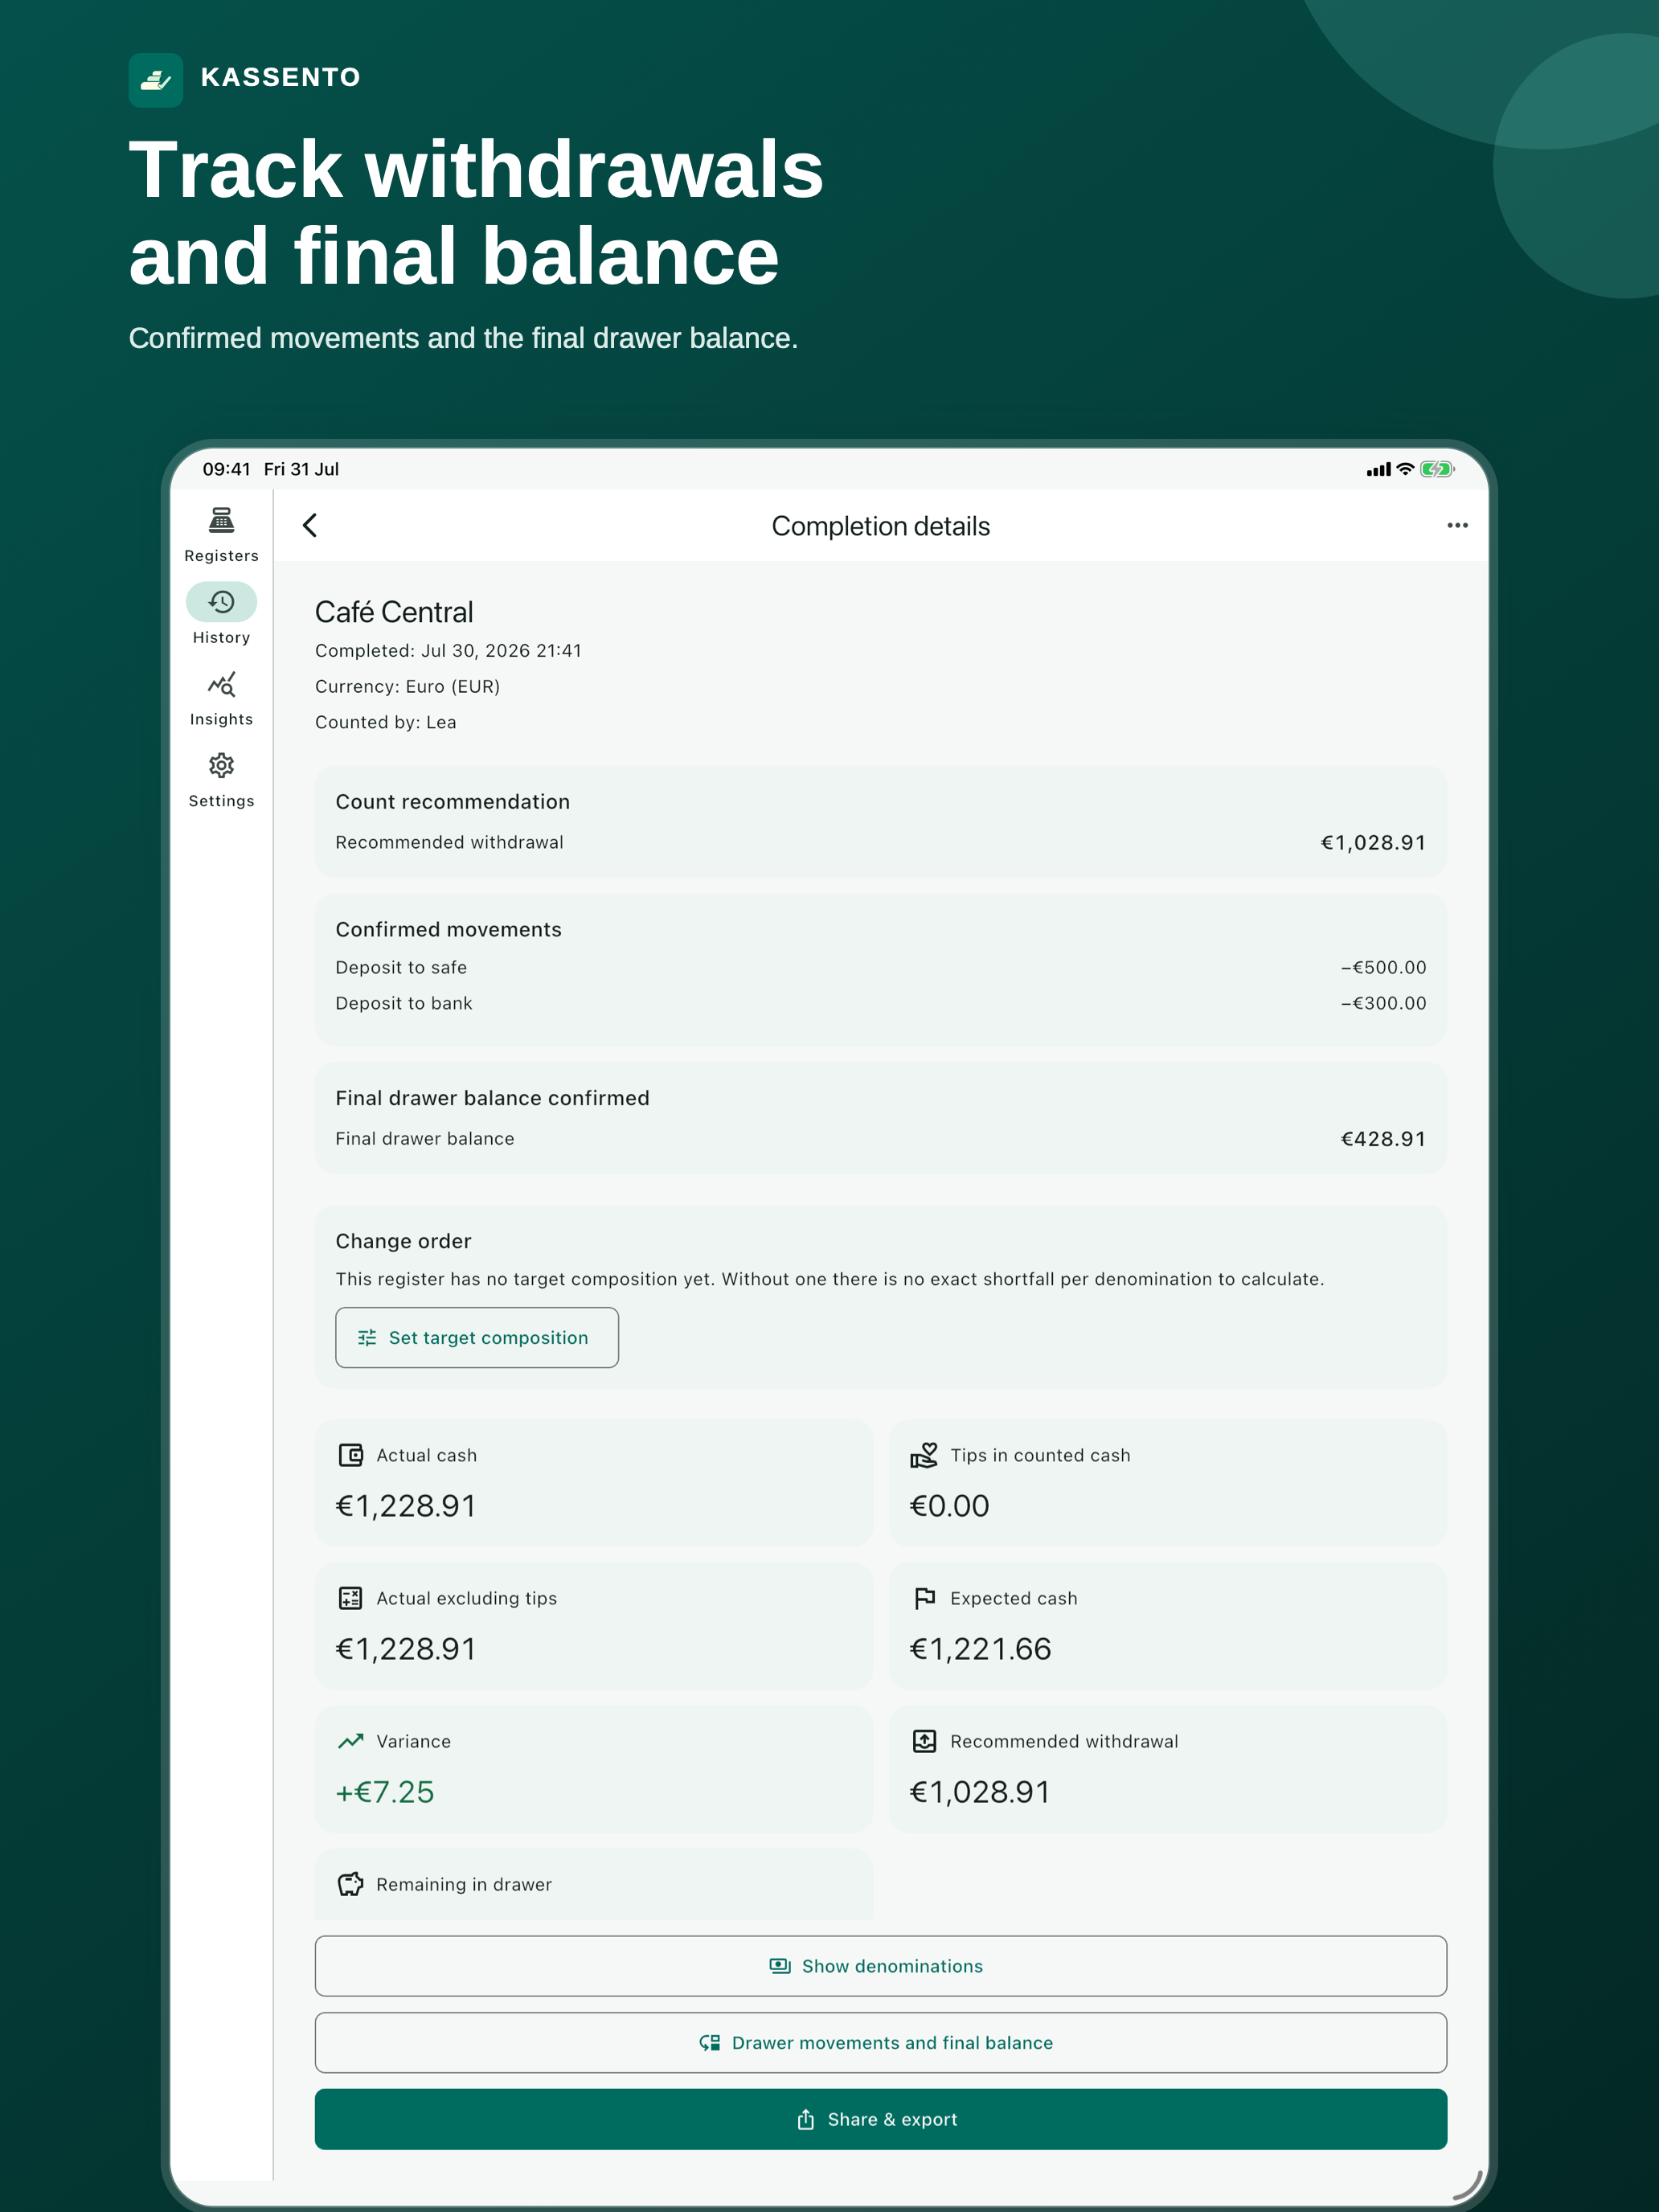Click the +€7.25 variance value
This screenshot has width=1659, height=2212.
[x=385, y=1792]
